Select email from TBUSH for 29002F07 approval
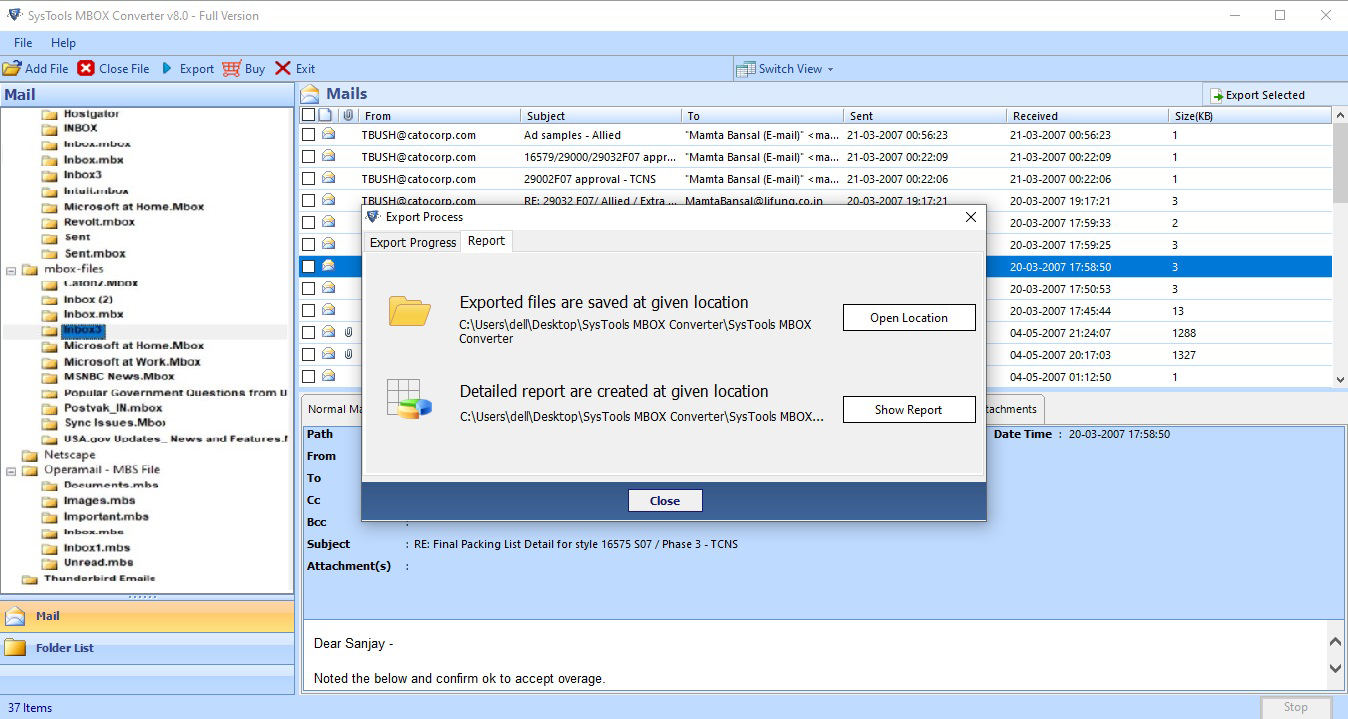 pos(816,179)
